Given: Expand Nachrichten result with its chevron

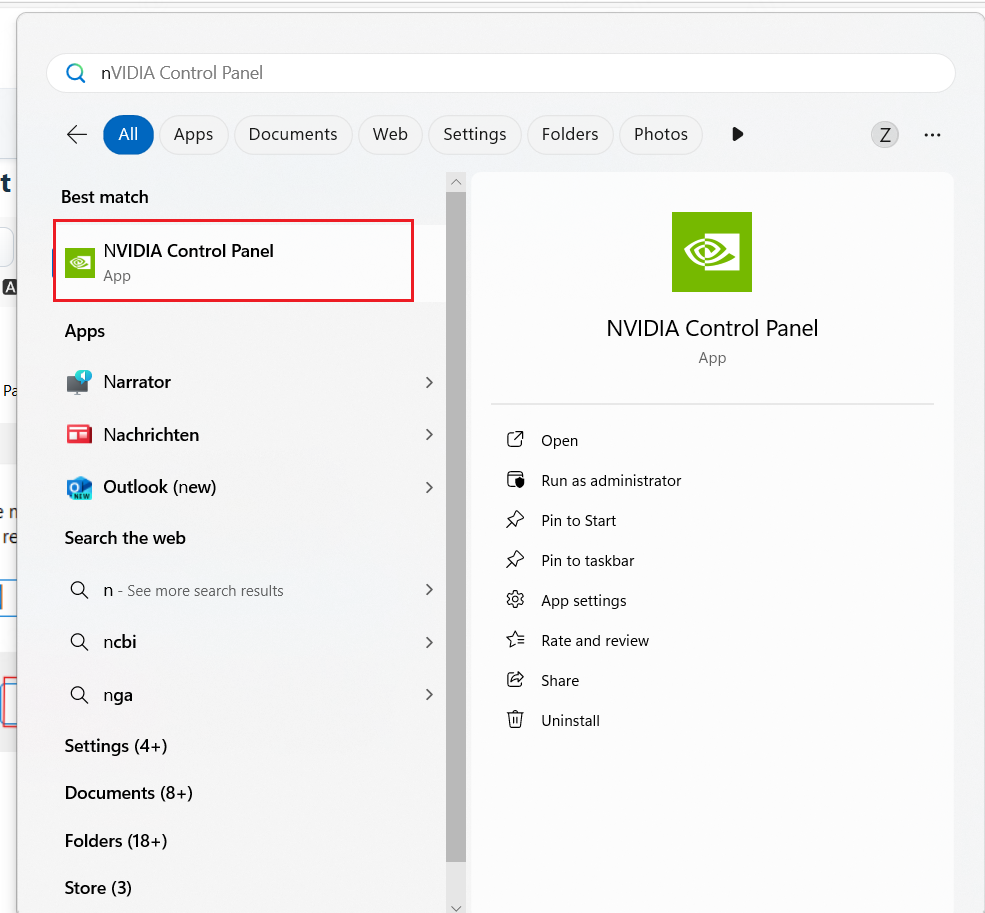Looking at the screenshot, I should (429, 434).
